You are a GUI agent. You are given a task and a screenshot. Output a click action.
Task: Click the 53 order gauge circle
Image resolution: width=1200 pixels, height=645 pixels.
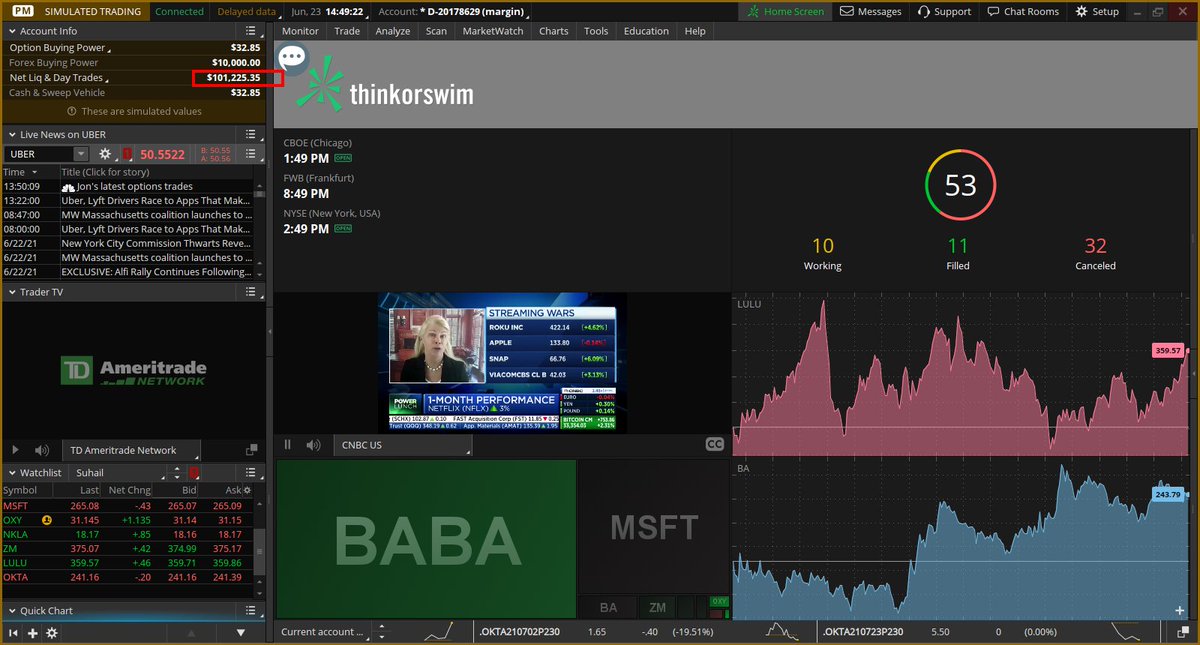[960, 185]
